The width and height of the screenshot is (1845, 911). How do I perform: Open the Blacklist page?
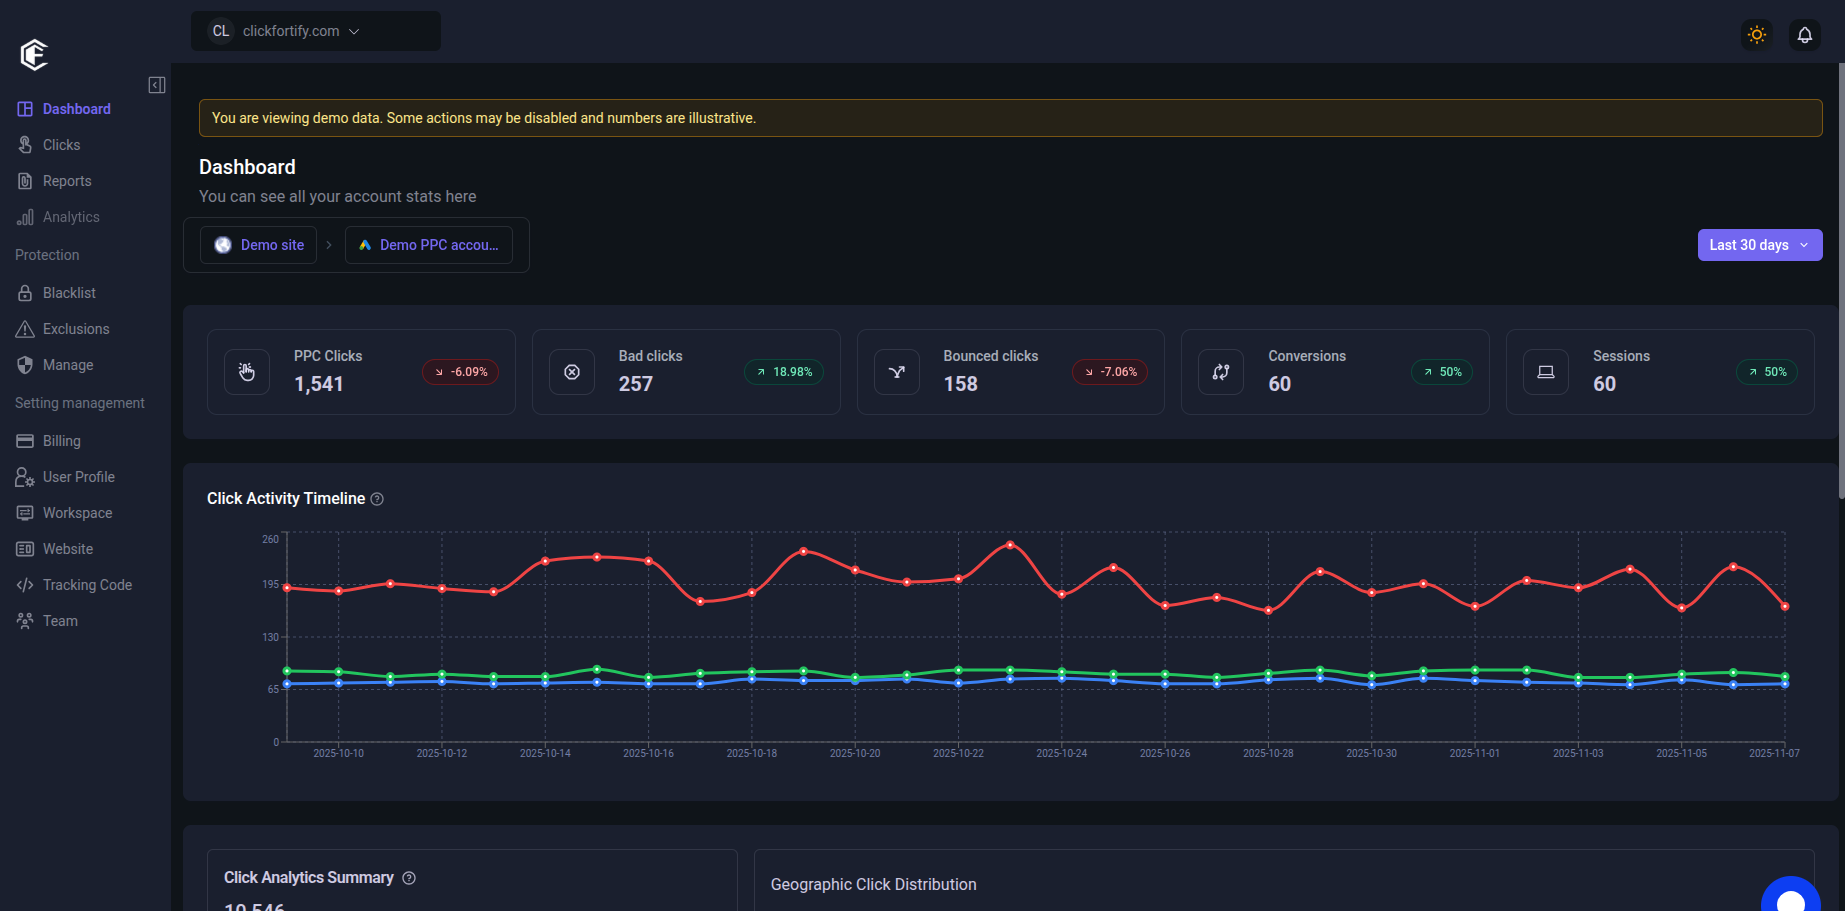coord(69,292)
